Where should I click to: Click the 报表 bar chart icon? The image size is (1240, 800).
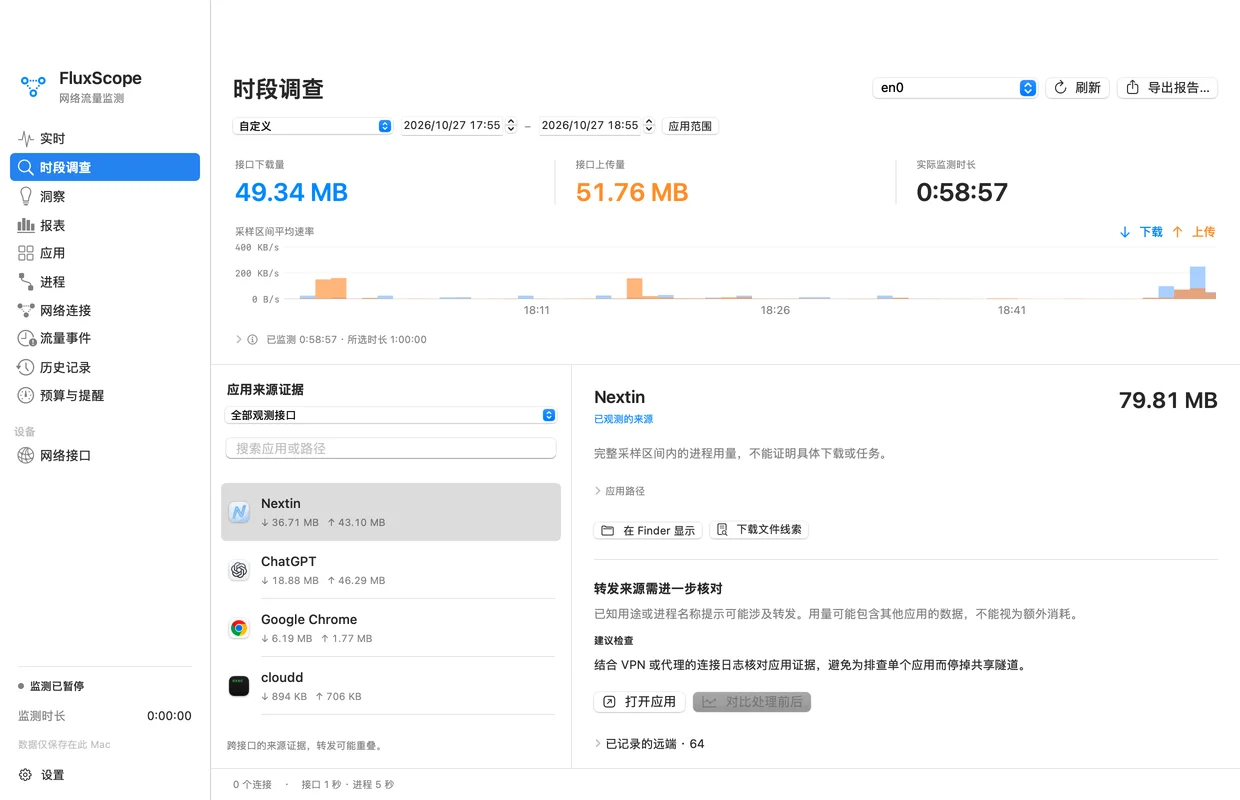point(26,225)
